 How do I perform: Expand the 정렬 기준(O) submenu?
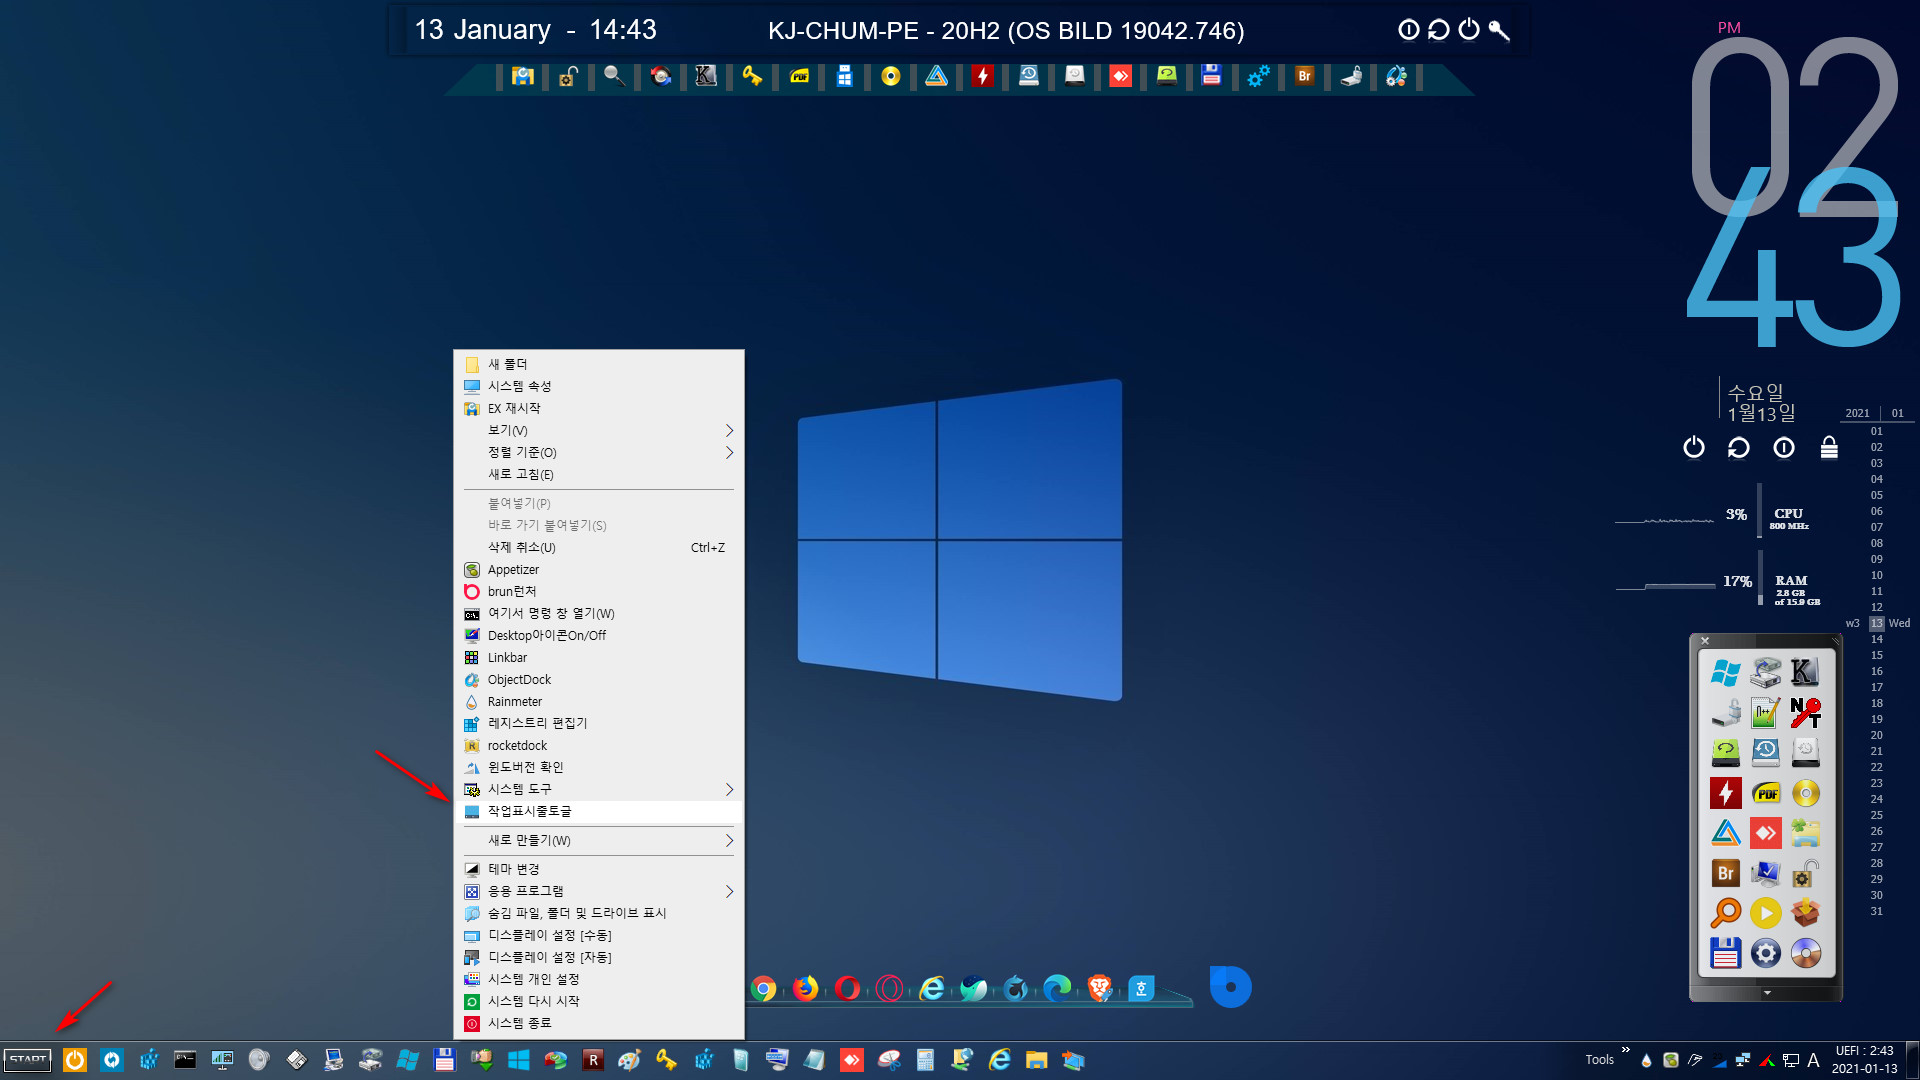[599, 452]
